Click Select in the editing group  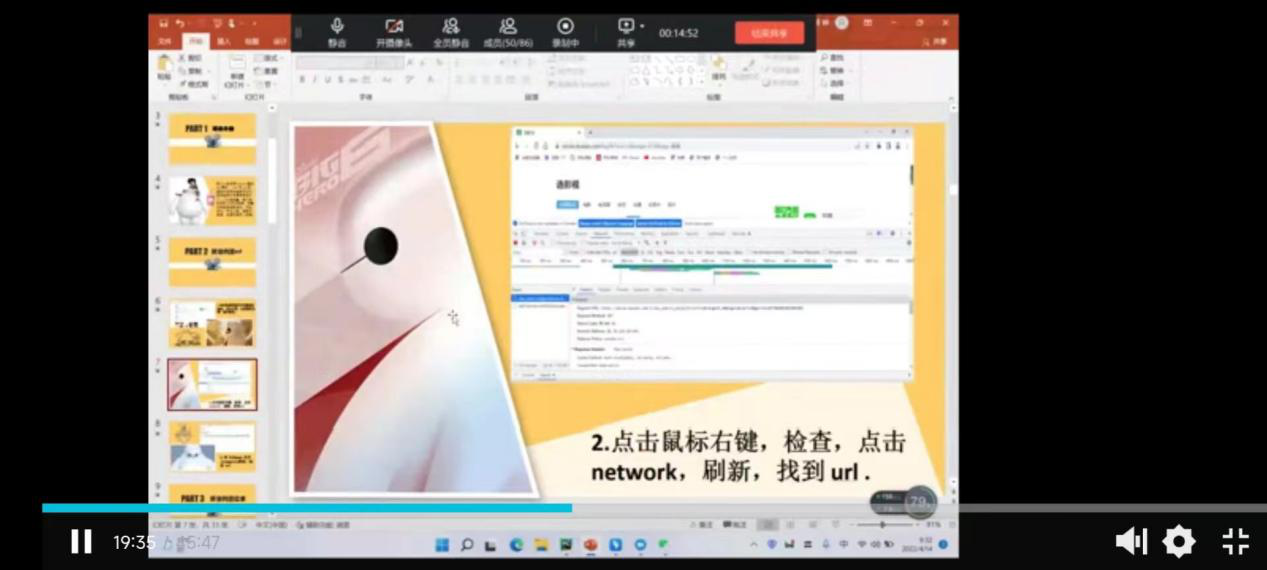(x=832, y=84)
